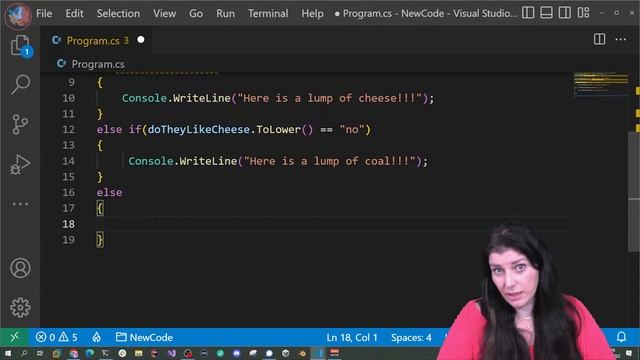Open Task View in the taskbar
Viewport: 640px width, 360px height.
[x=40, y=353]
